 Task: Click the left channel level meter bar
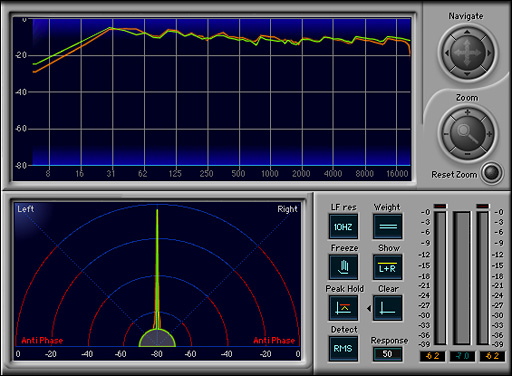pyautogui.click(x=440, y=278)
